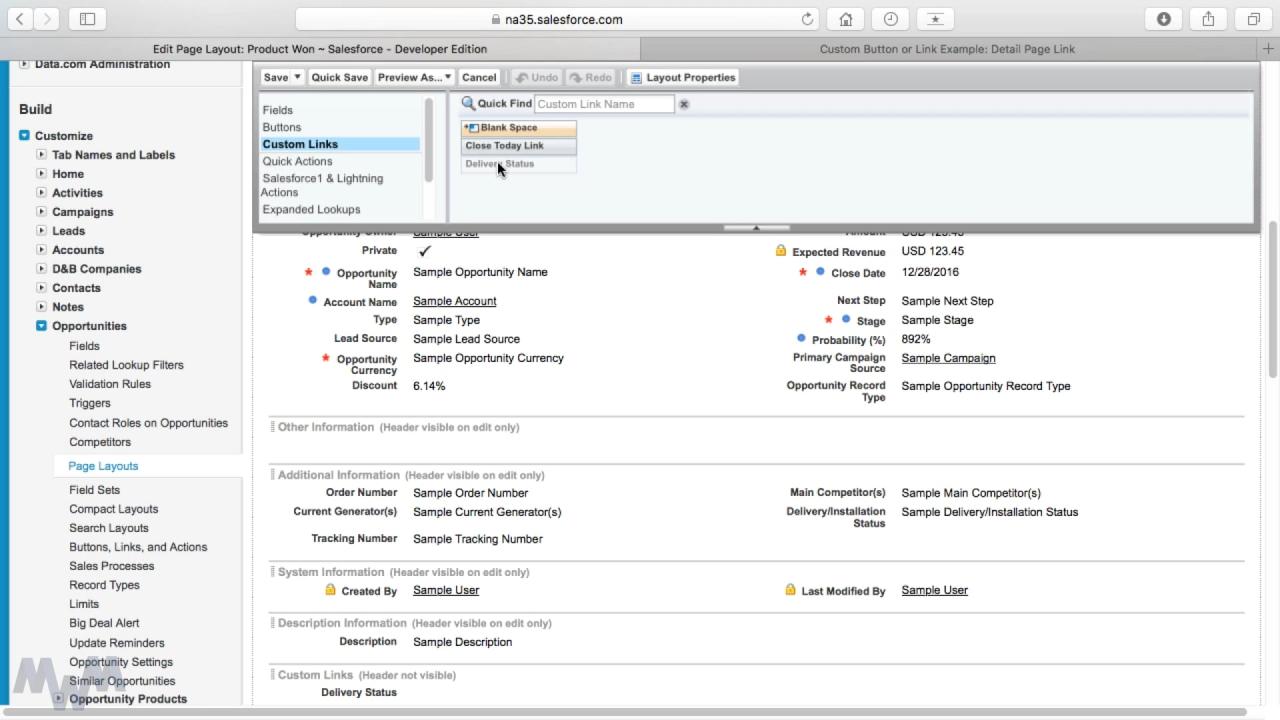
Task: Click the Created By lock icon
Action: coord(330,590)
